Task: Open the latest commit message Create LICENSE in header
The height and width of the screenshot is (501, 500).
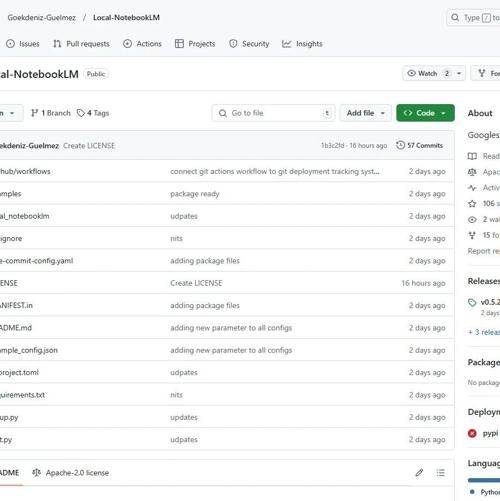Action: pyautogui.click(x=89, y=146)
